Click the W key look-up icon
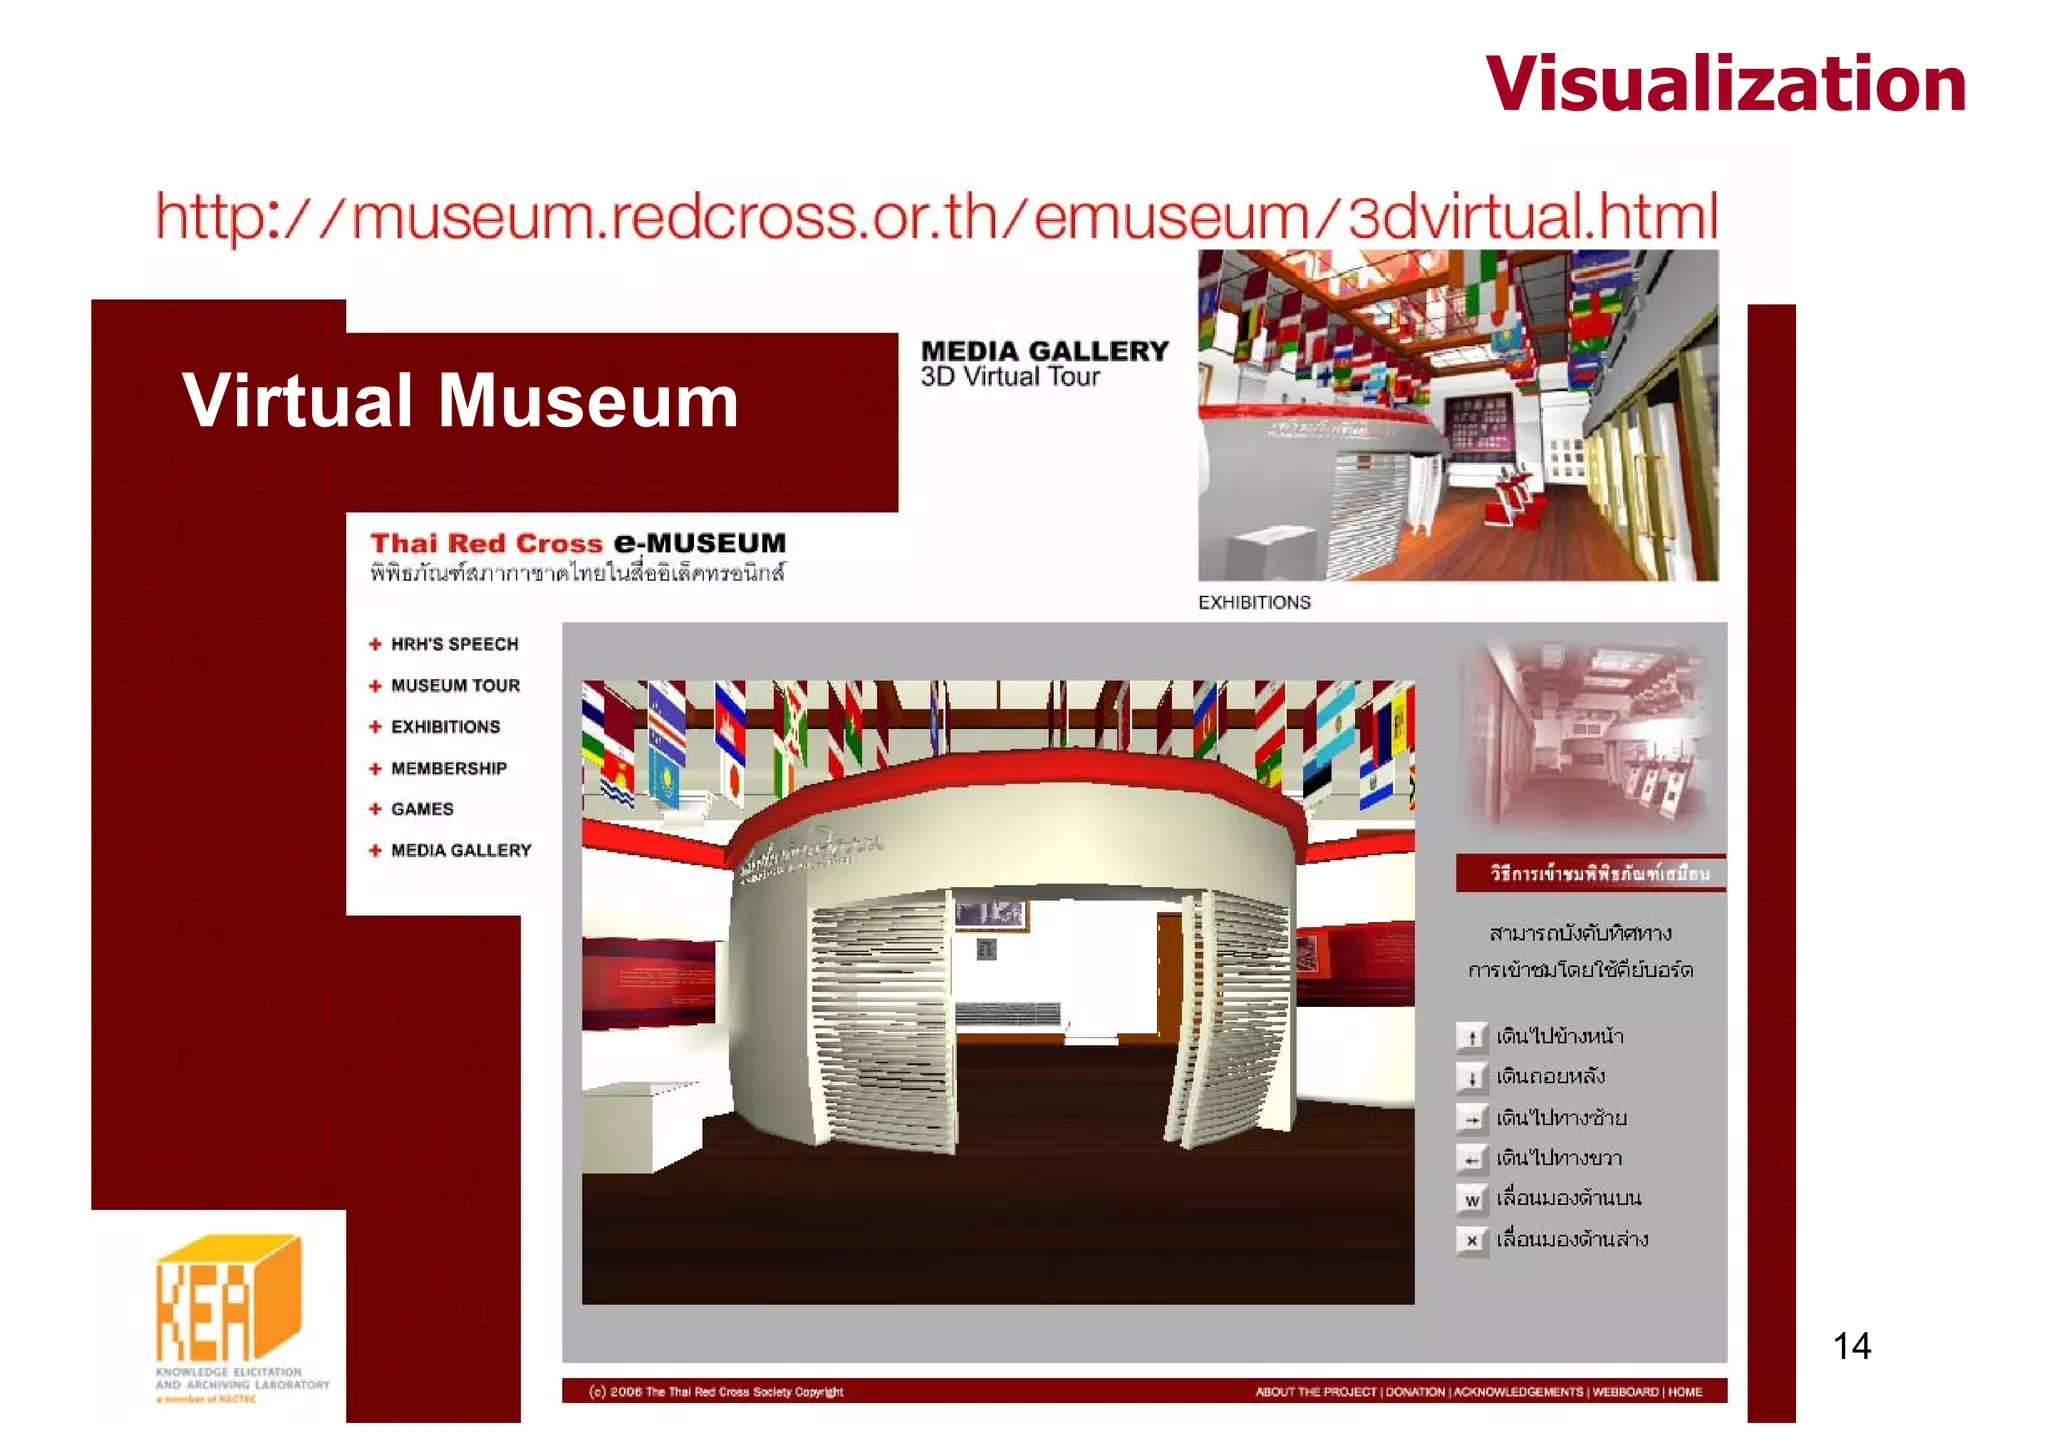The image size is (2048, 1448). 1472,1200
